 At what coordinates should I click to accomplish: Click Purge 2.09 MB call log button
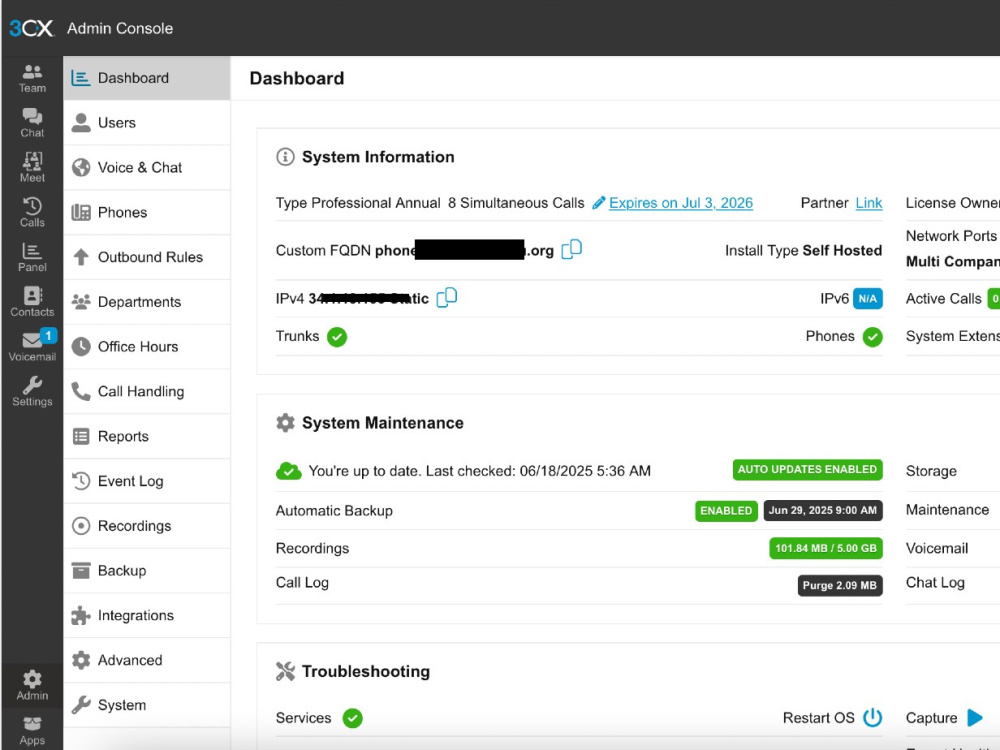click(x=840, y=585)
